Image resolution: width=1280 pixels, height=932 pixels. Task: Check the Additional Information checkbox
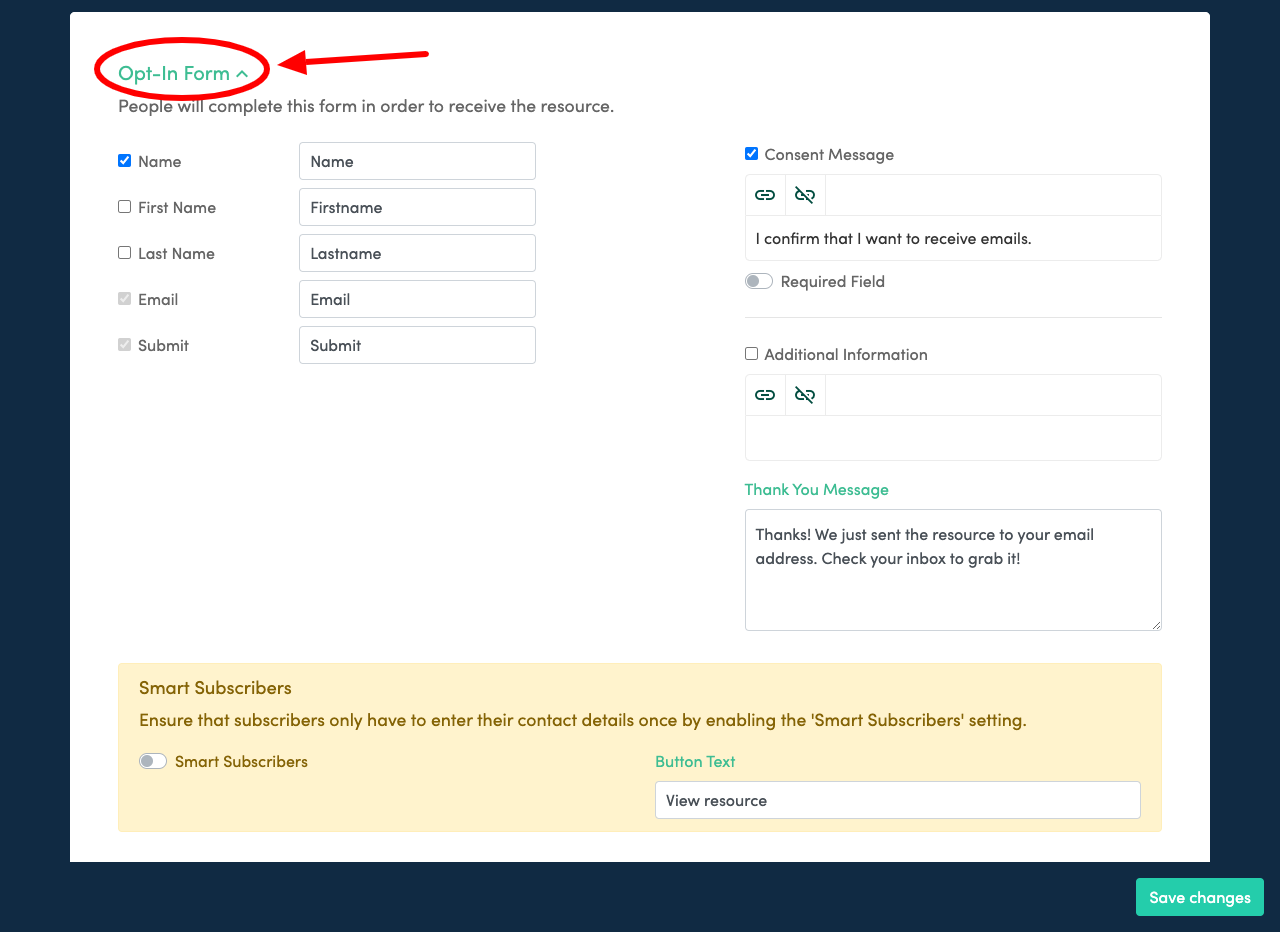click(751, 353)
